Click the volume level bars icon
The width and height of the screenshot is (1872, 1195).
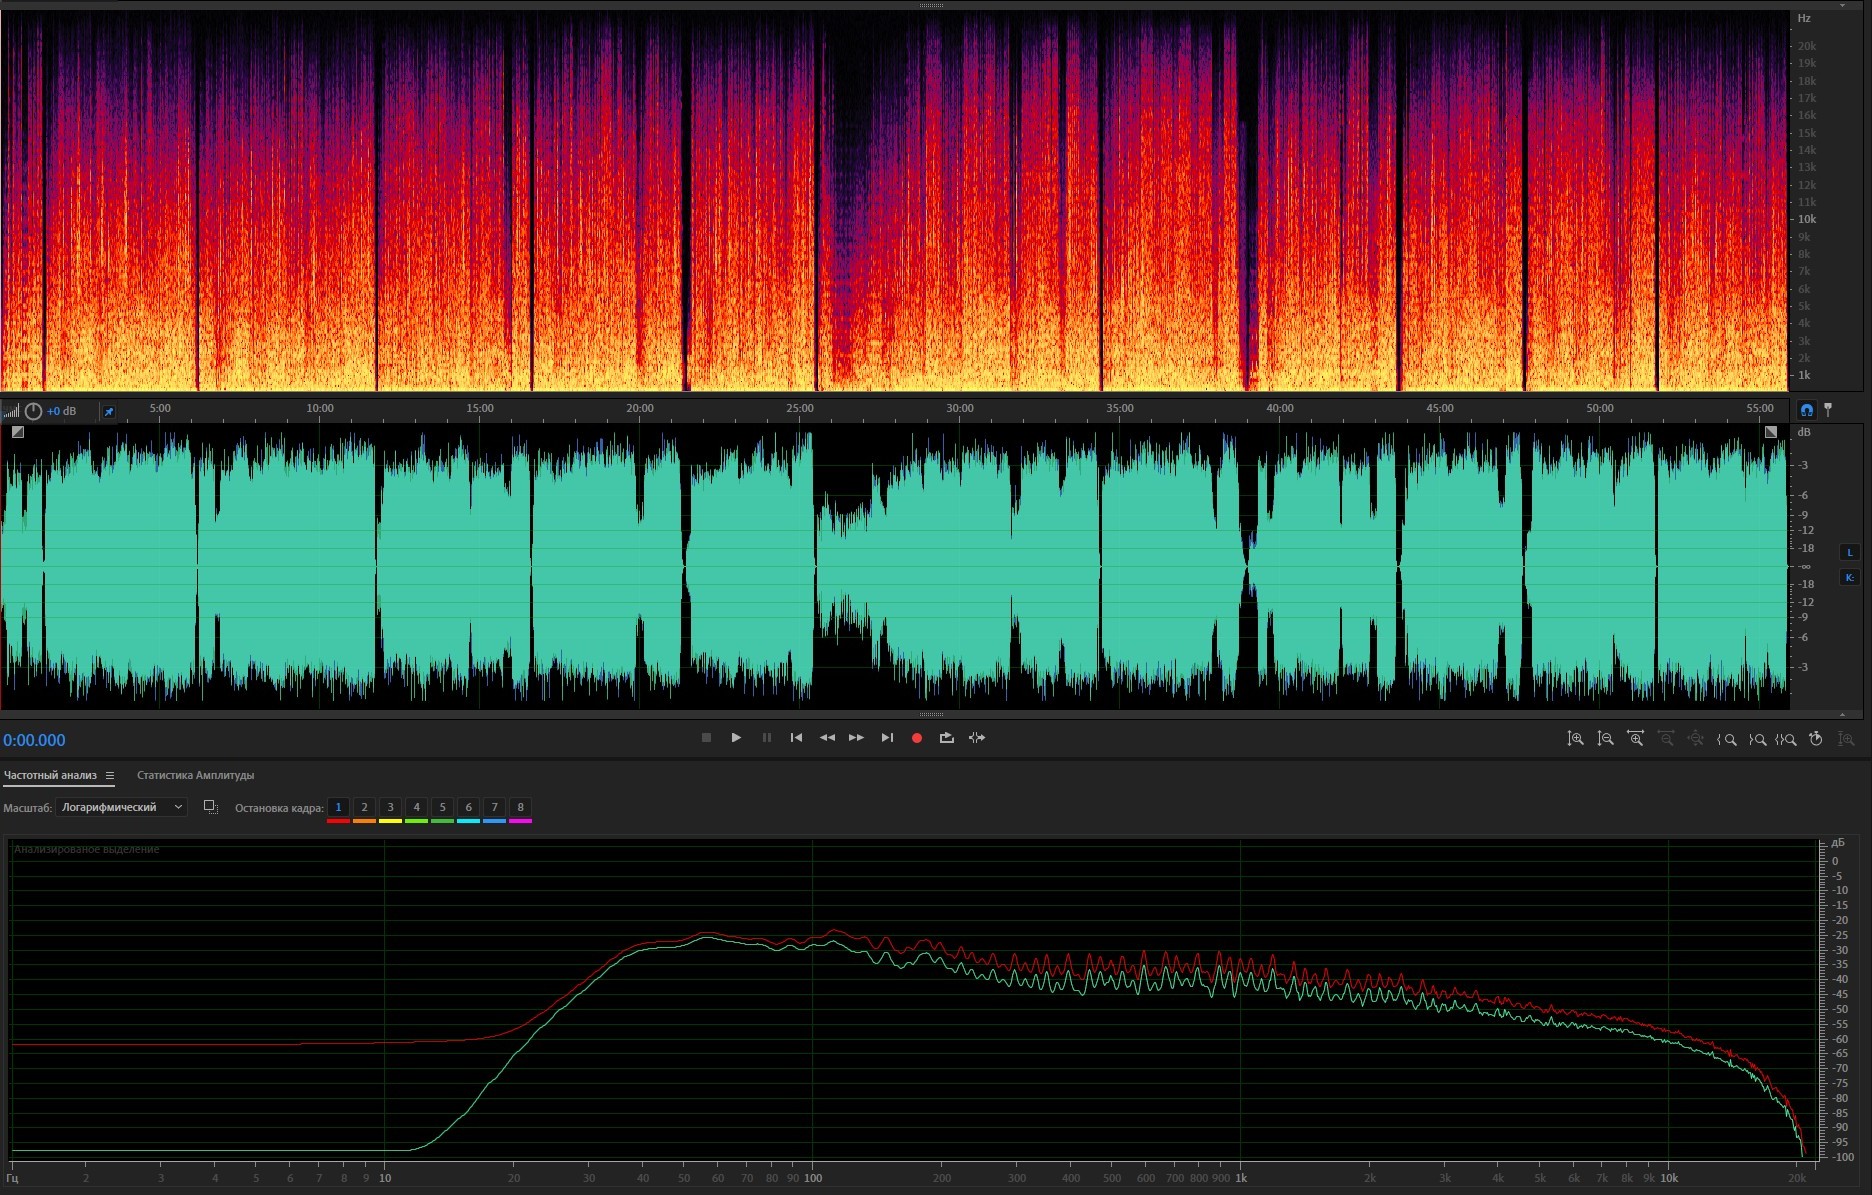tap(11, 411)
